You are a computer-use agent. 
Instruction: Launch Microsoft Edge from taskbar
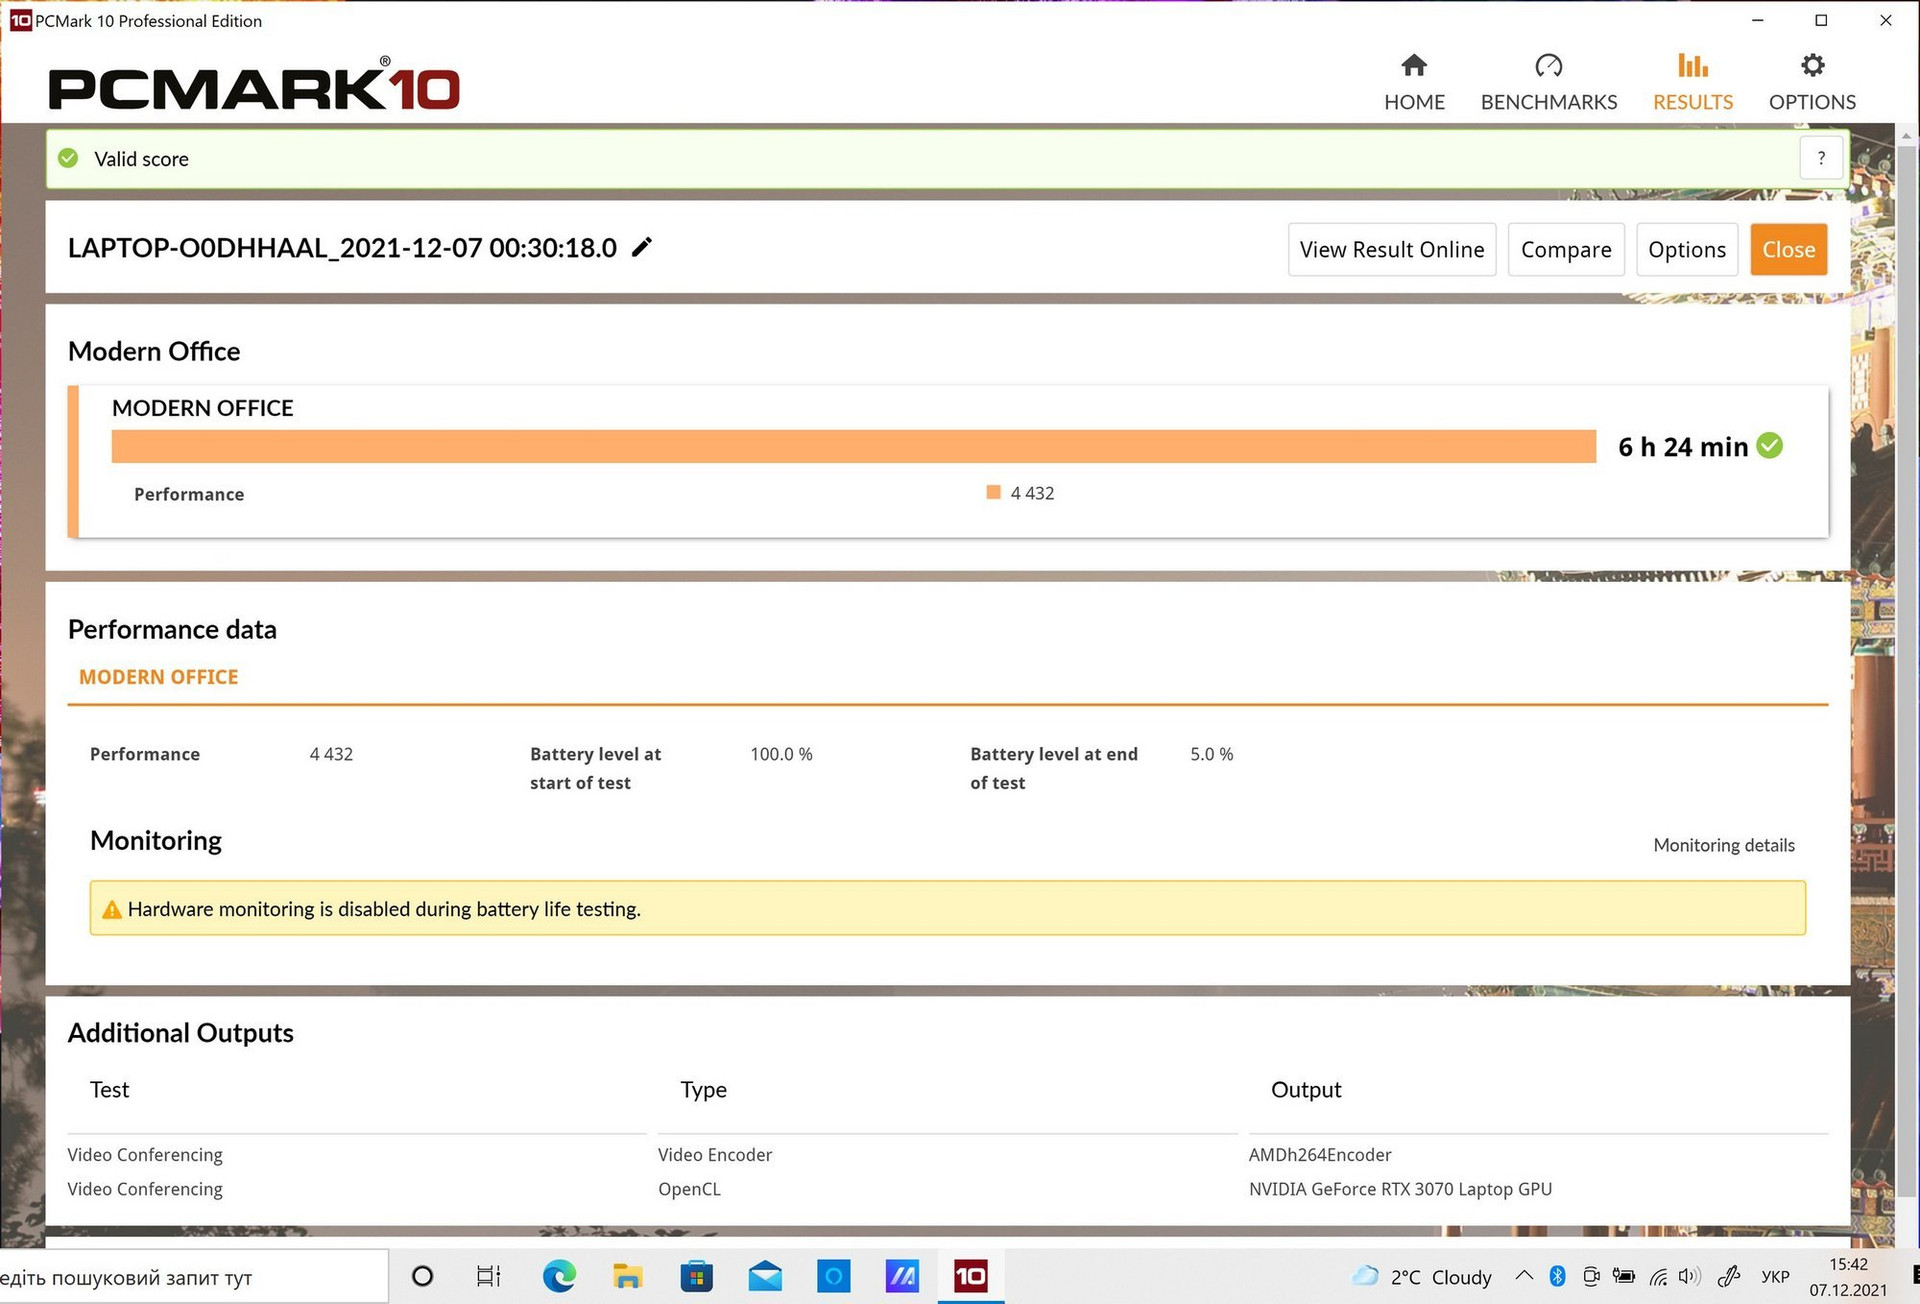coord(559,1276)
